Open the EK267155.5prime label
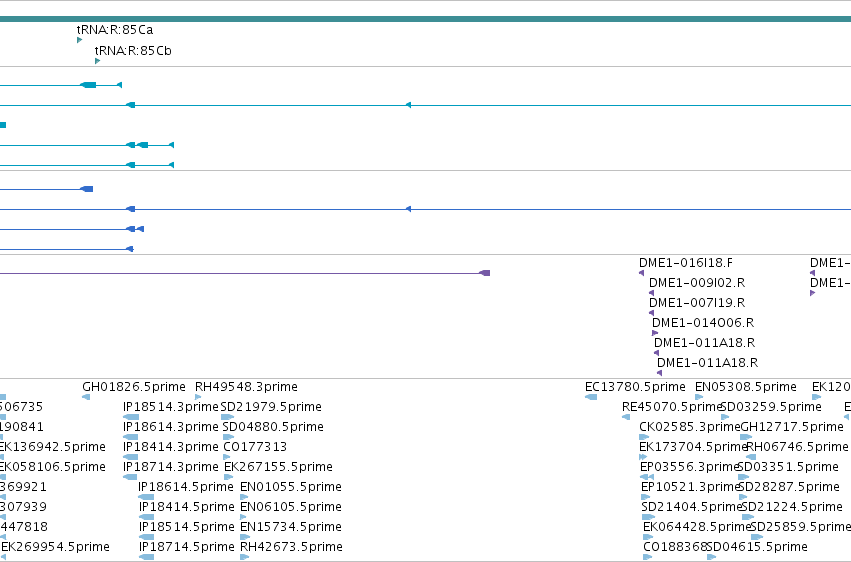 278,467
